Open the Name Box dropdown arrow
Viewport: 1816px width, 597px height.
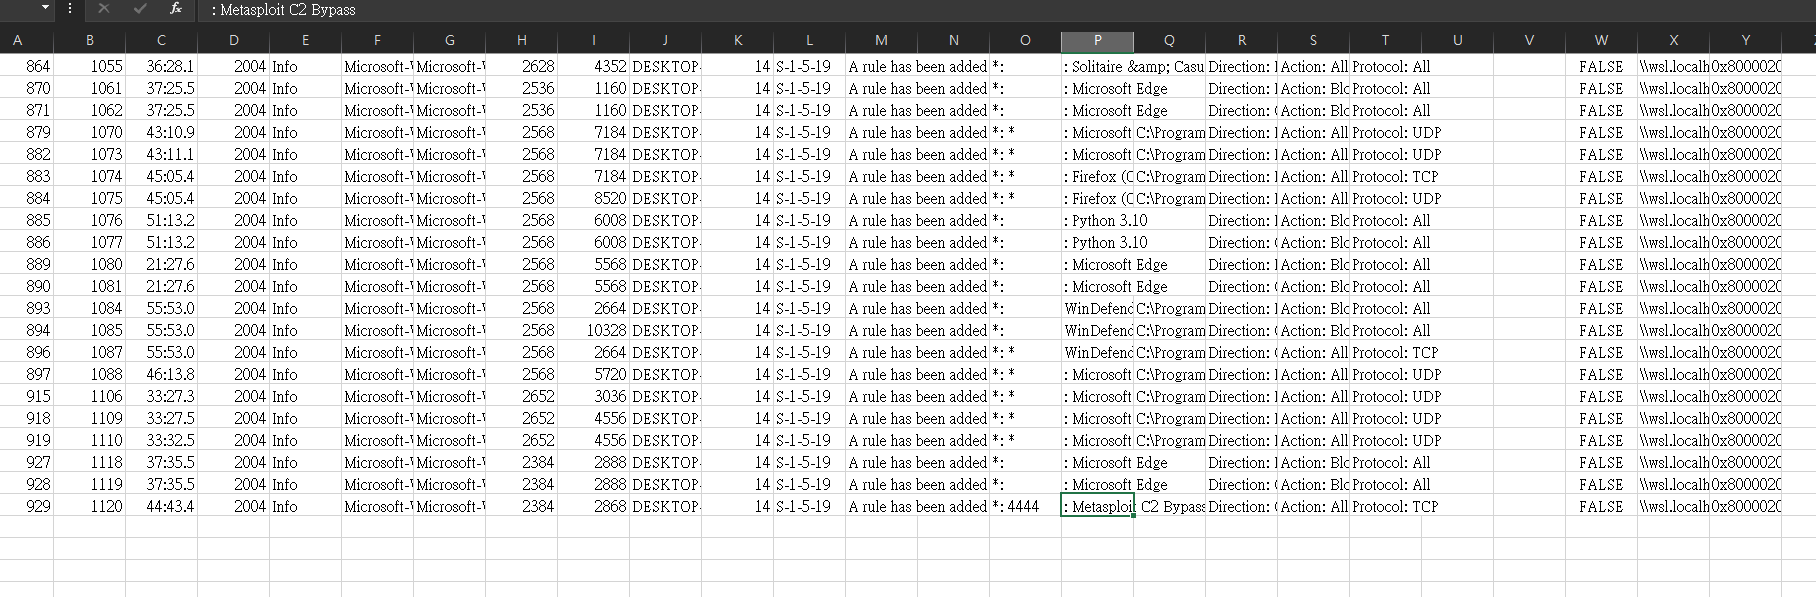click(45, 8)
